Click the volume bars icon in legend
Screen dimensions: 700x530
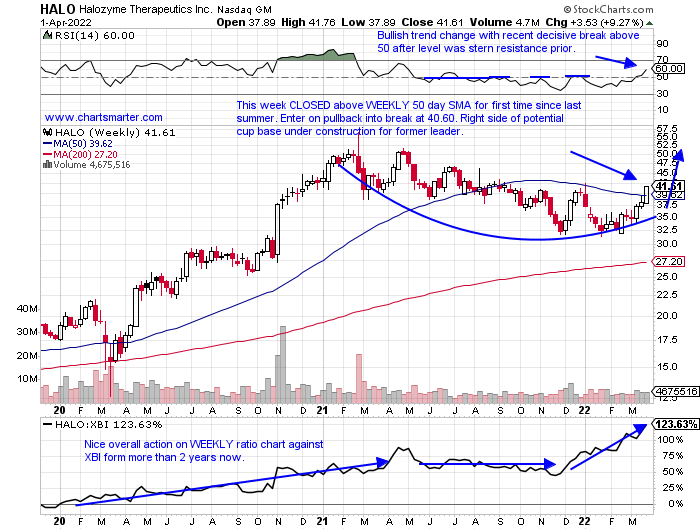point(47,165)
